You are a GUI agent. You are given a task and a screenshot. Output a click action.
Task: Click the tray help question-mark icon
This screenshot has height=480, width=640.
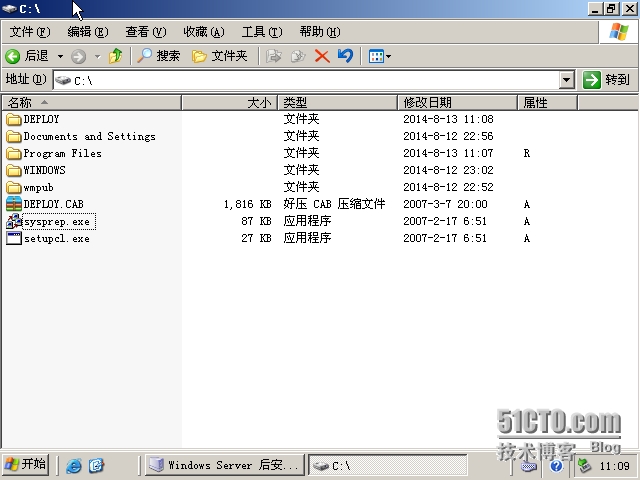(x=556, y=466)
